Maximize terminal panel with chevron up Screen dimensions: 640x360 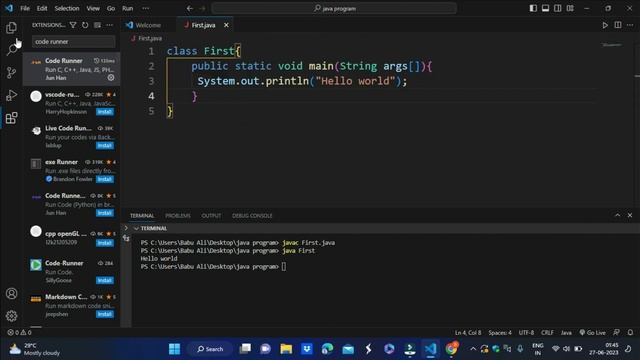click(x=618, y=215)
